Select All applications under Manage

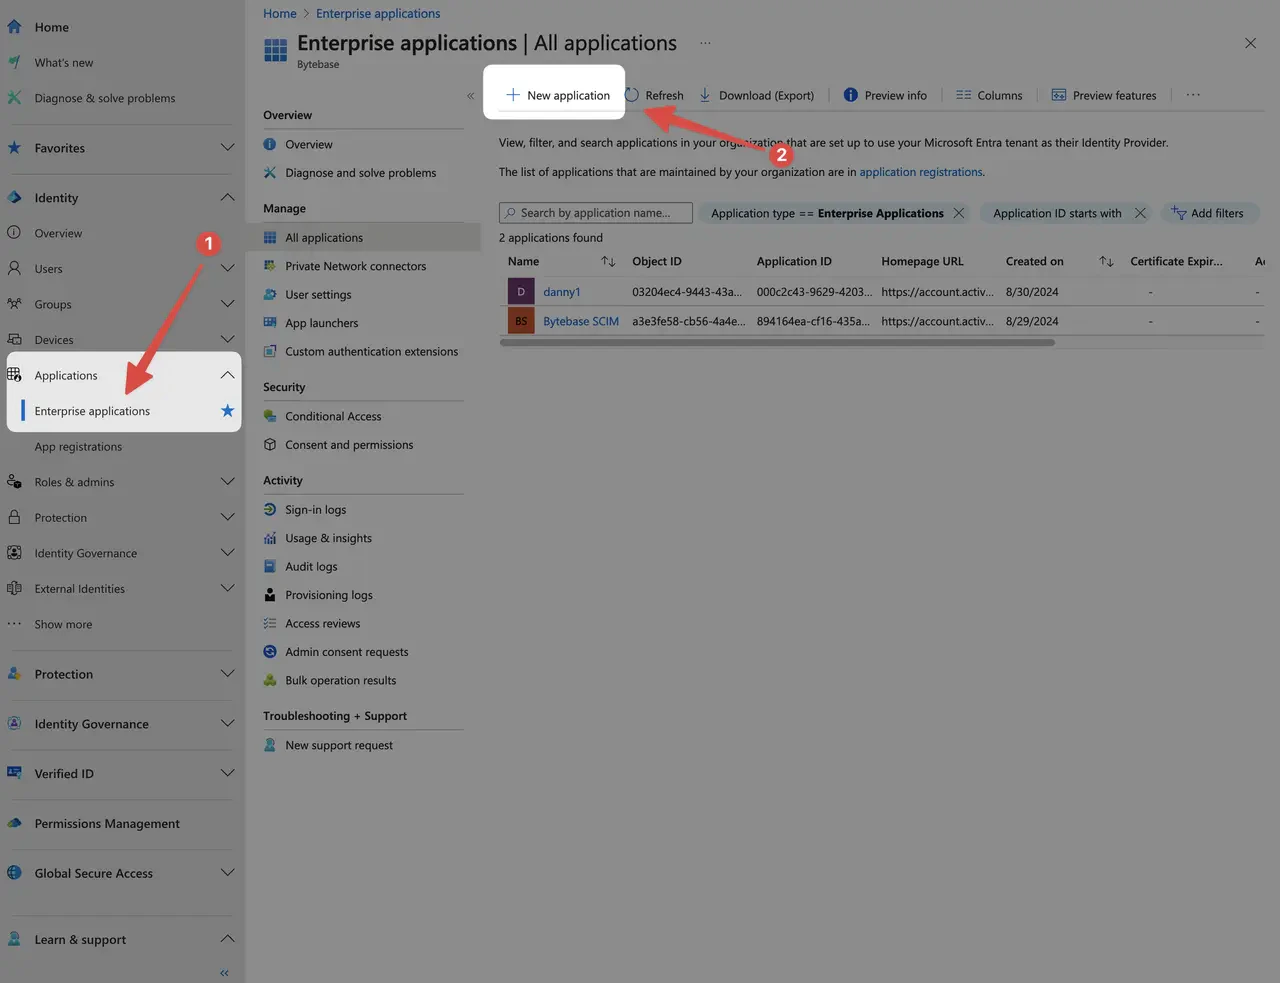(323, 236)
